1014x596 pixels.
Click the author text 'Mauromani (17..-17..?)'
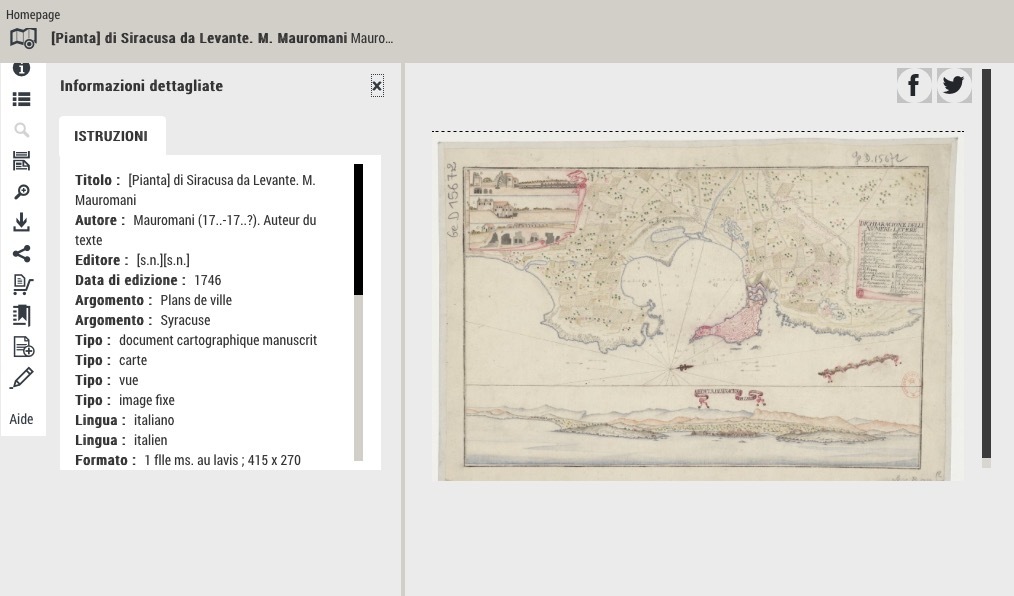click(195, 220)
